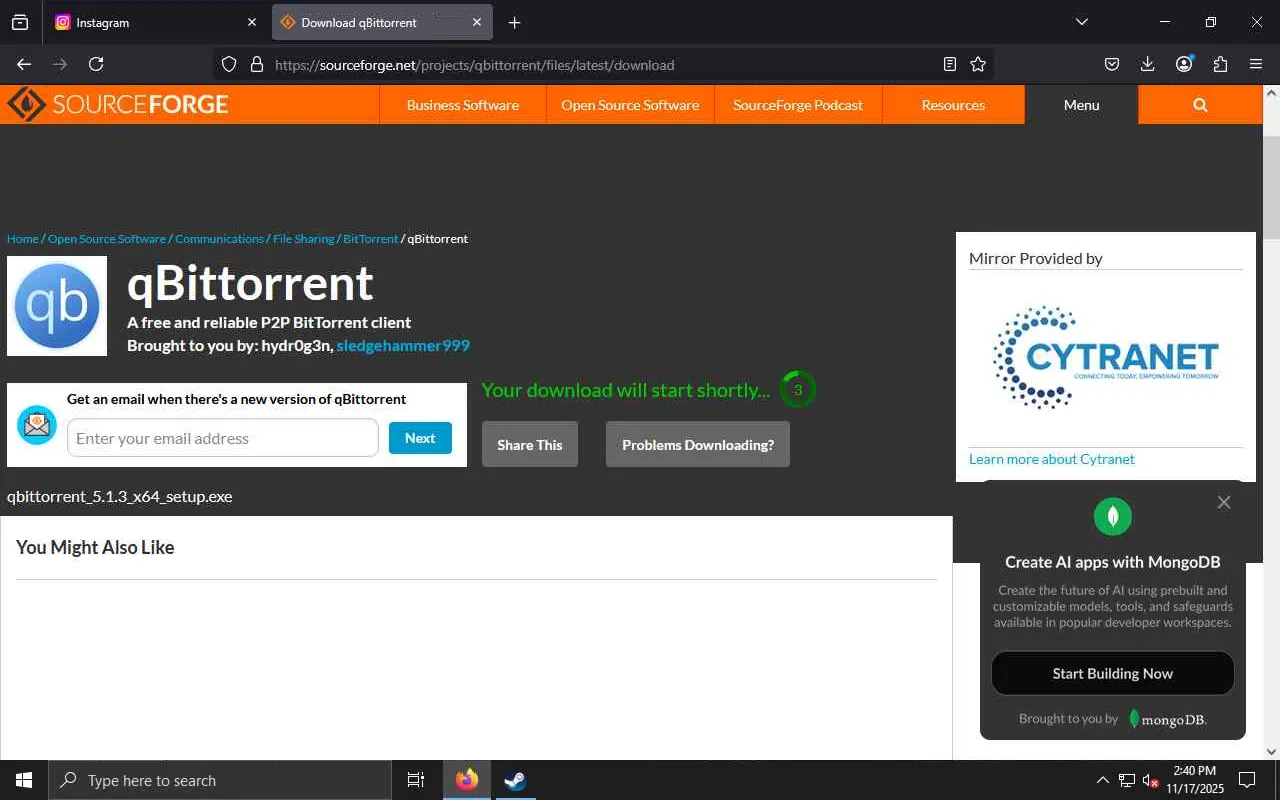Close the Download qBittorrent tab
Image resolution: width=1280 pixels, height=800 pixels.
coord(477,22)
